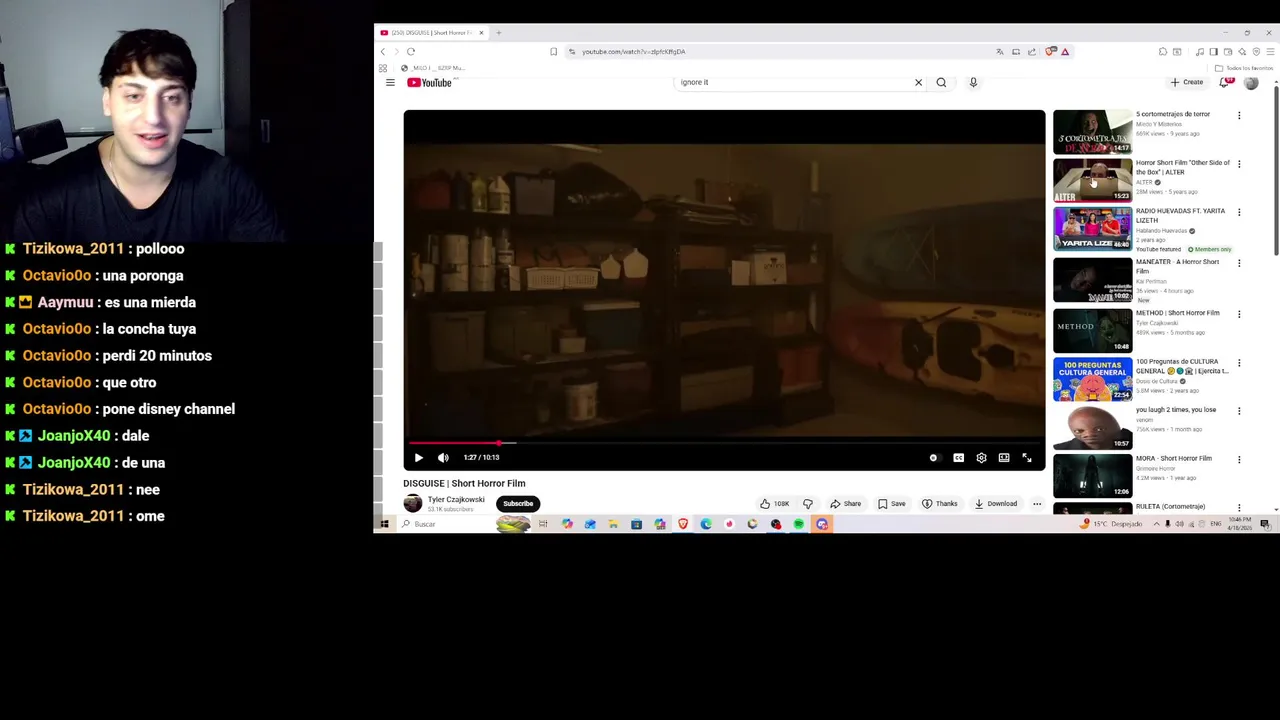Open the Create button on YouTube
1280x720 pixels.
tap(1187, 82)
